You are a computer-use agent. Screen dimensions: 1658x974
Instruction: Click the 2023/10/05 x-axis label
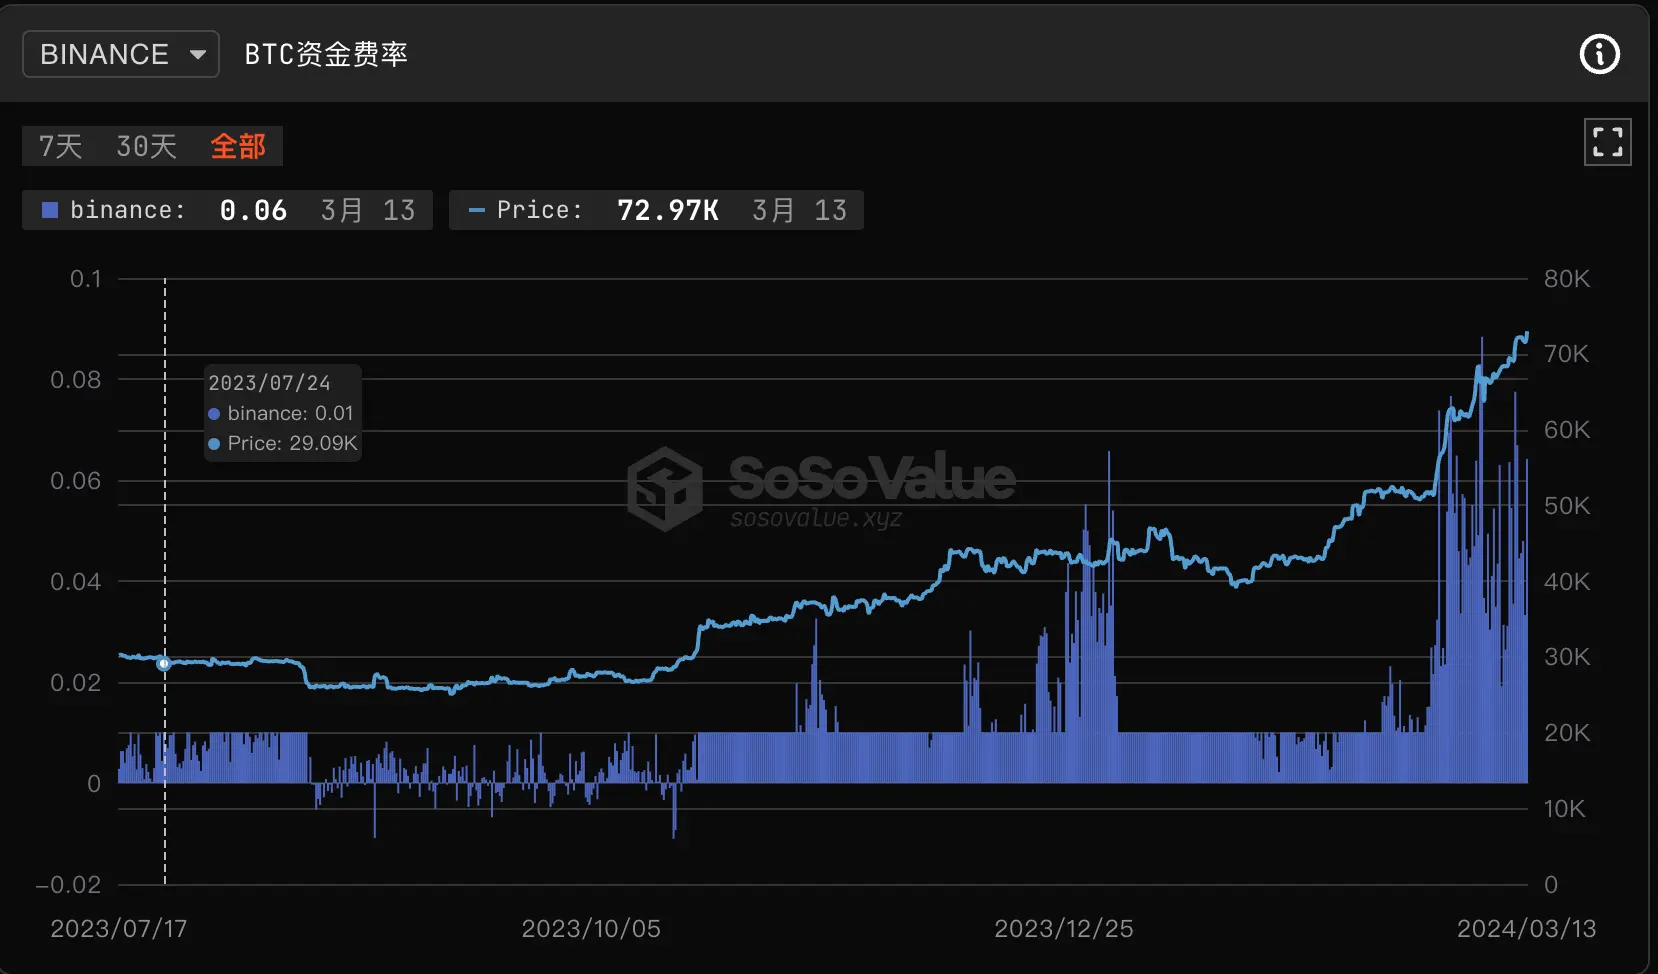[591, 928]
